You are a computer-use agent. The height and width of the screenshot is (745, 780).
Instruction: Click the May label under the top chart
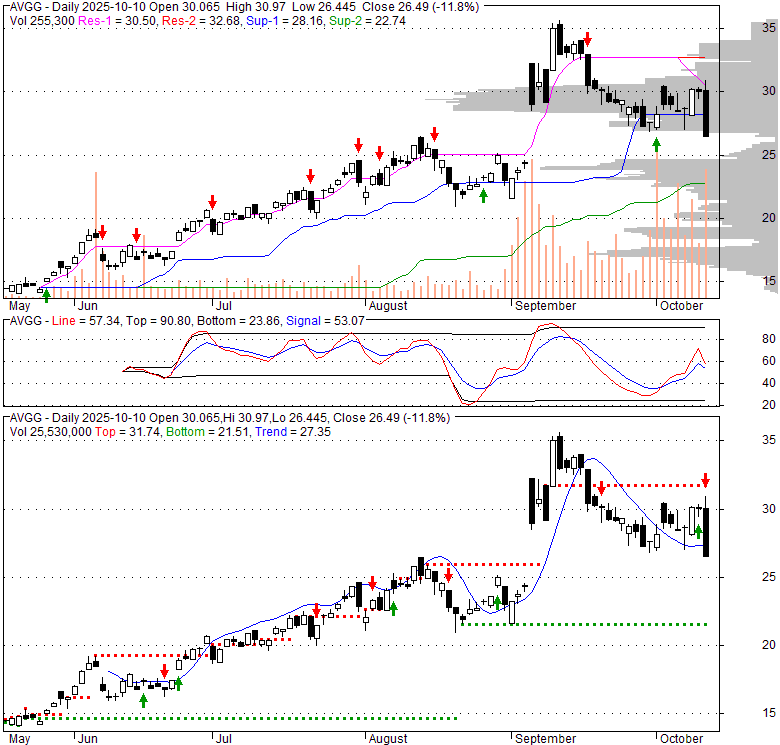tap(20, 306)
